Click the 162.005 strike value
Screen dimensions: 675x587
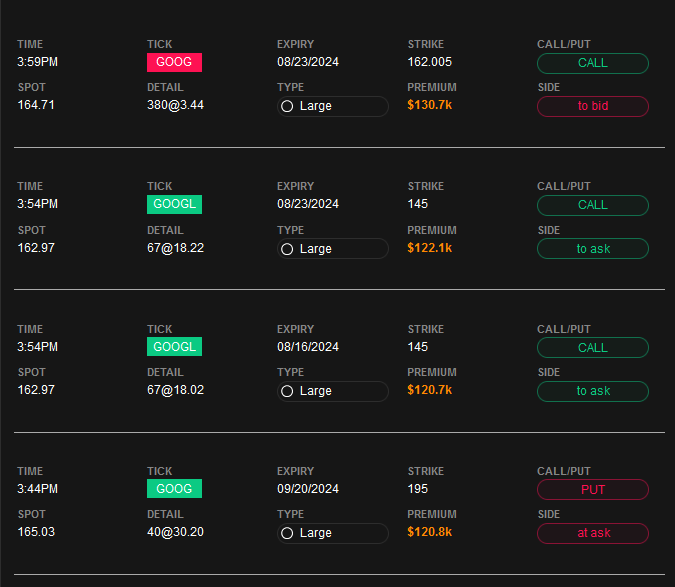(x=430, y=62)
